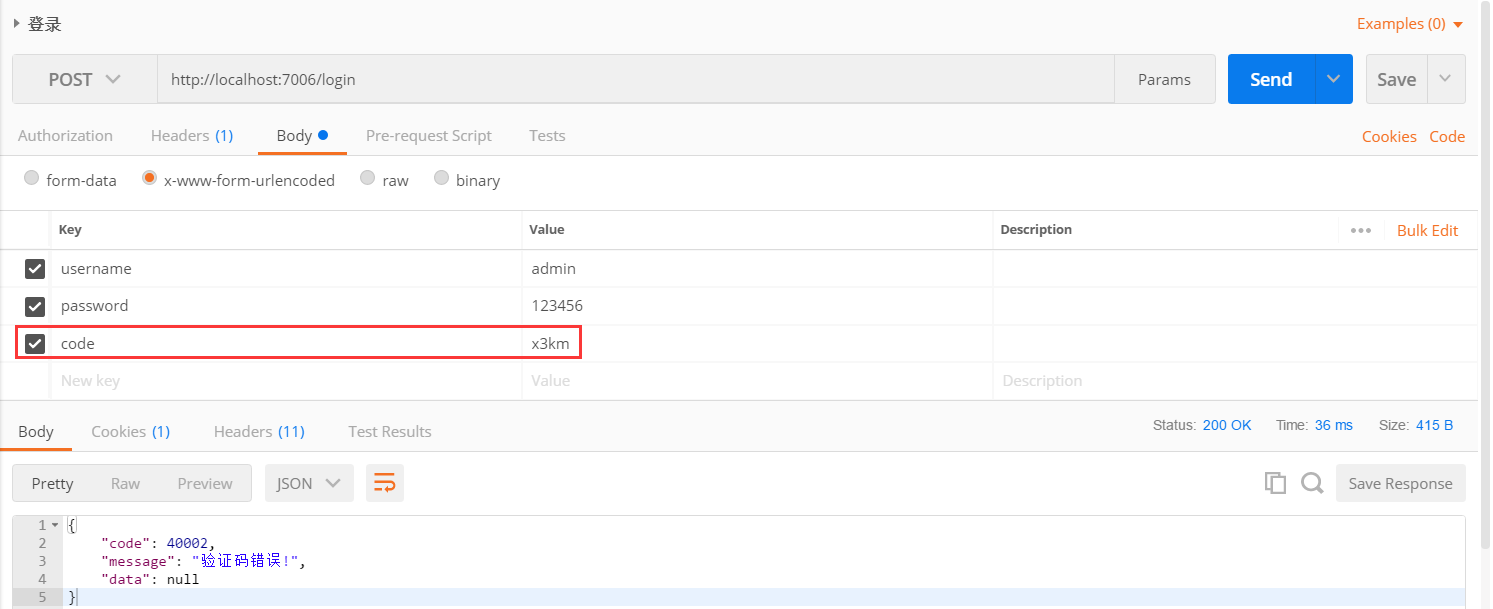This screenshot has height=609, width=1493.
Task: Uncheck the password parameter checkbox
Action: point(35,306)
